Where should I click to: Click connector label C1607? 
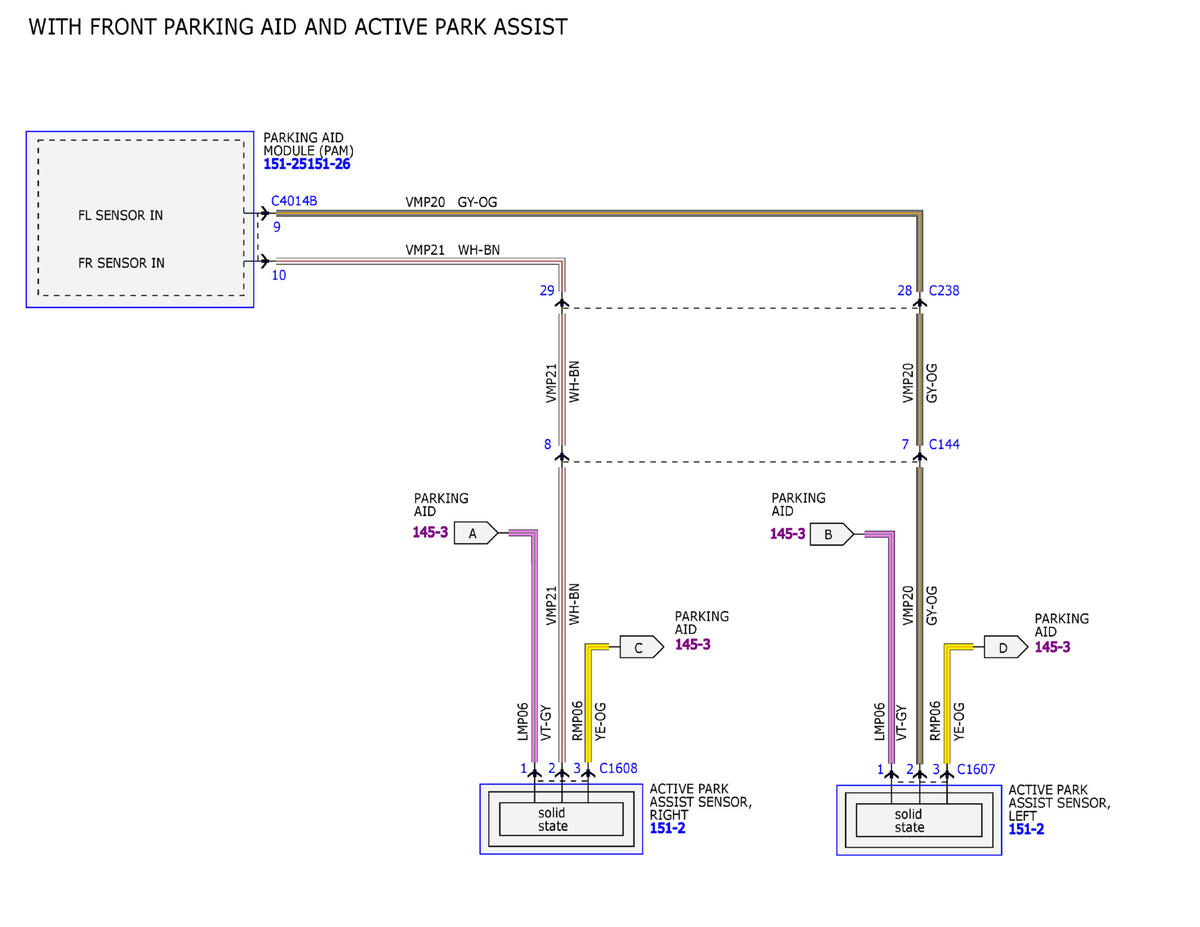click(976, 769)
